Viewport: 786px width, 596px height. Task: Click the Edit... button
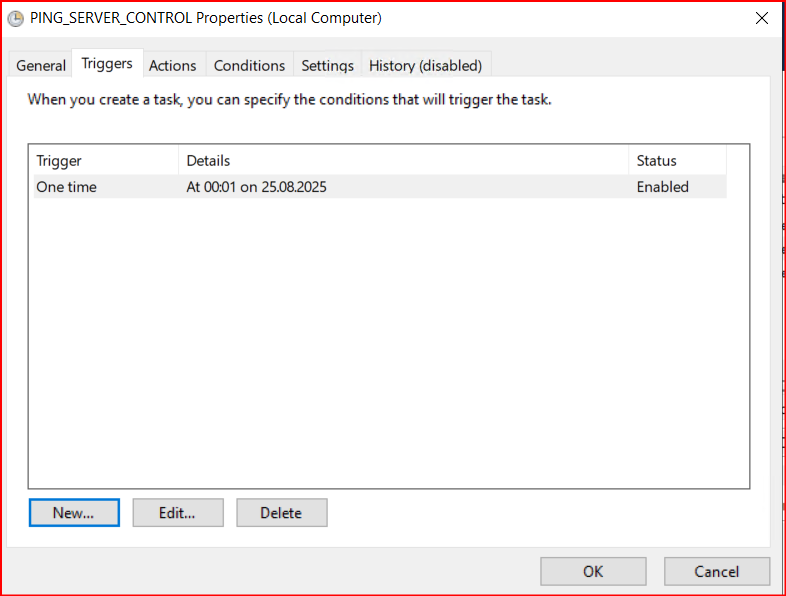point(178,513)
